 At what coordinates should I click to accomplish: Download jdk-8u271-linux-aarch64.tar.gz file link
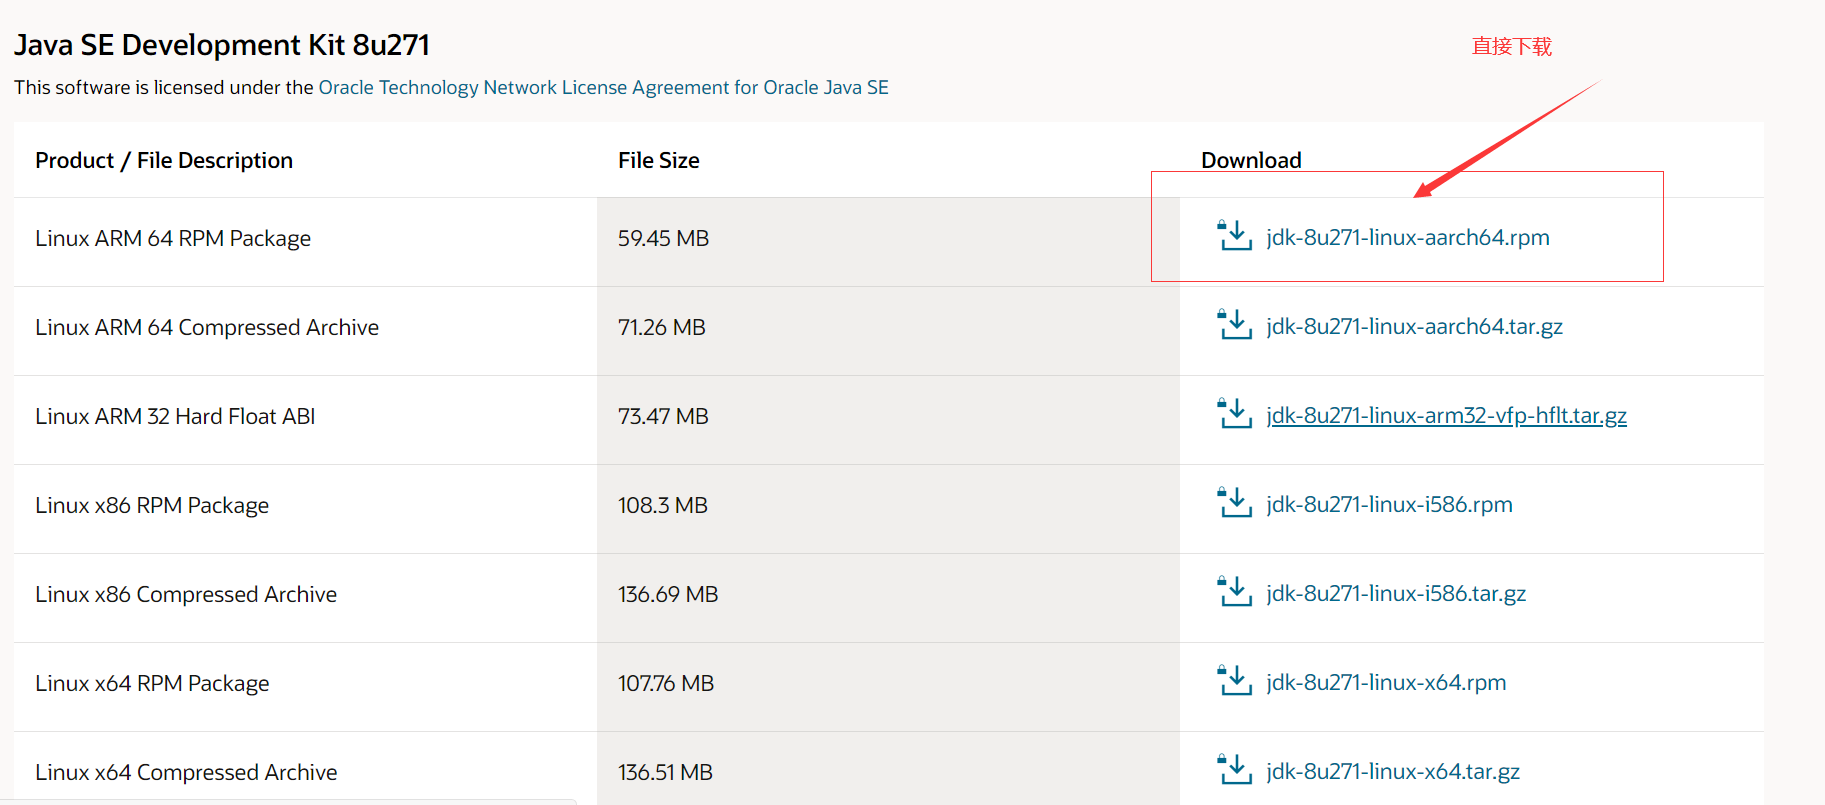point(1414,327)
